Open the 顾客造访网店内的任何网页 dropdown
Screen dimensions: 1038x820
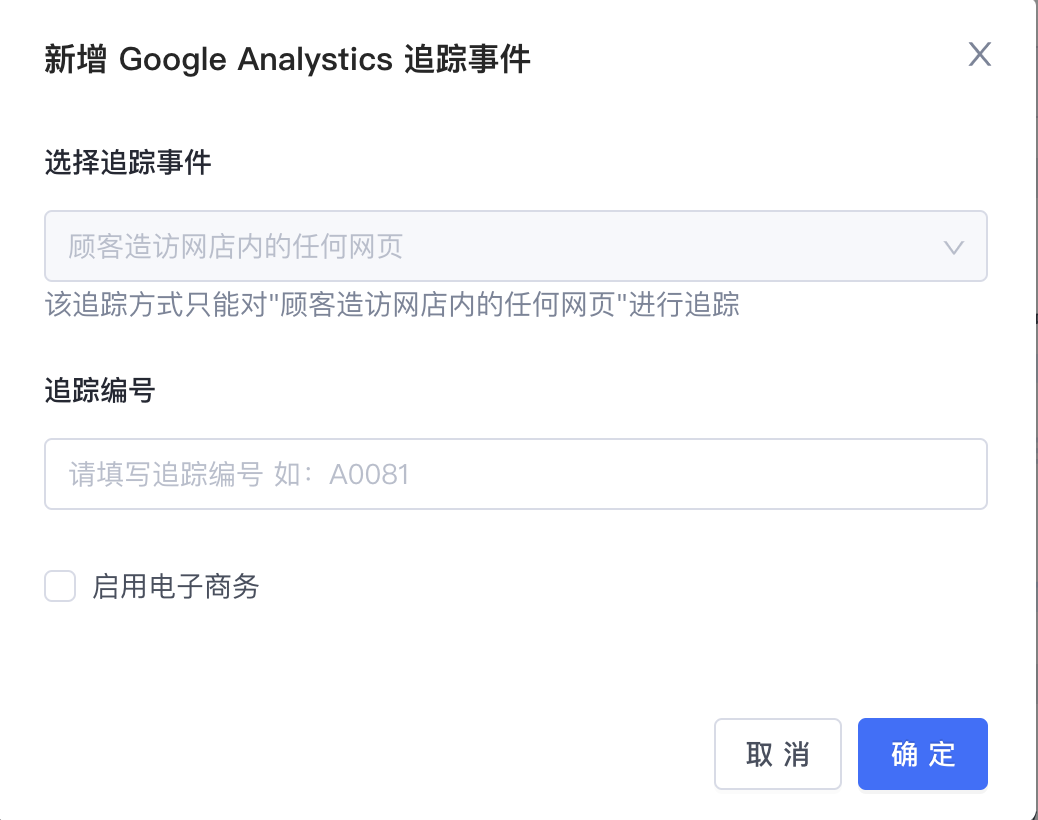pyautogui.click(x=515, y=246)
